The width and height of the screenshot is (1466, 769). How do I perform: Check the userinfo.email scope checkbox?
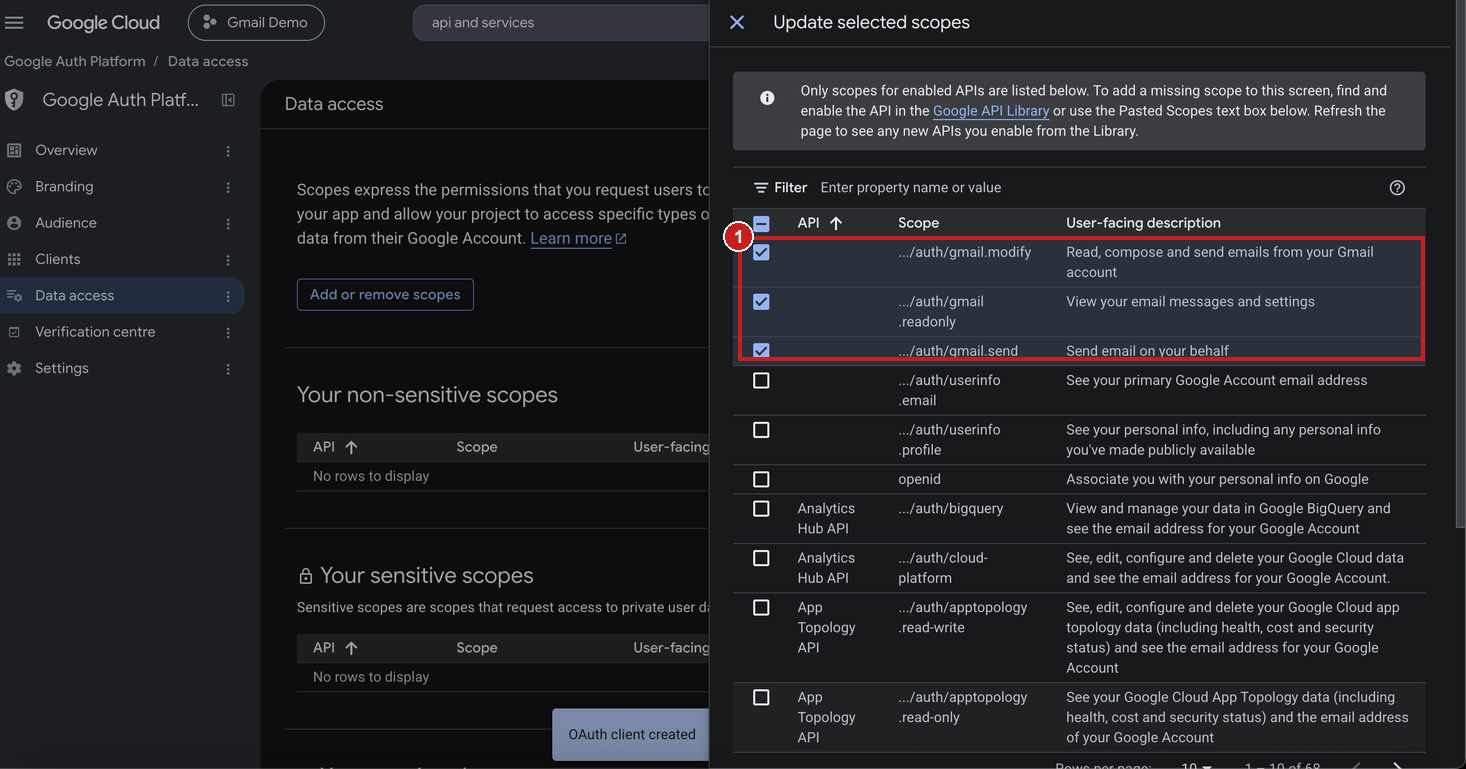[x=761, y=381]
